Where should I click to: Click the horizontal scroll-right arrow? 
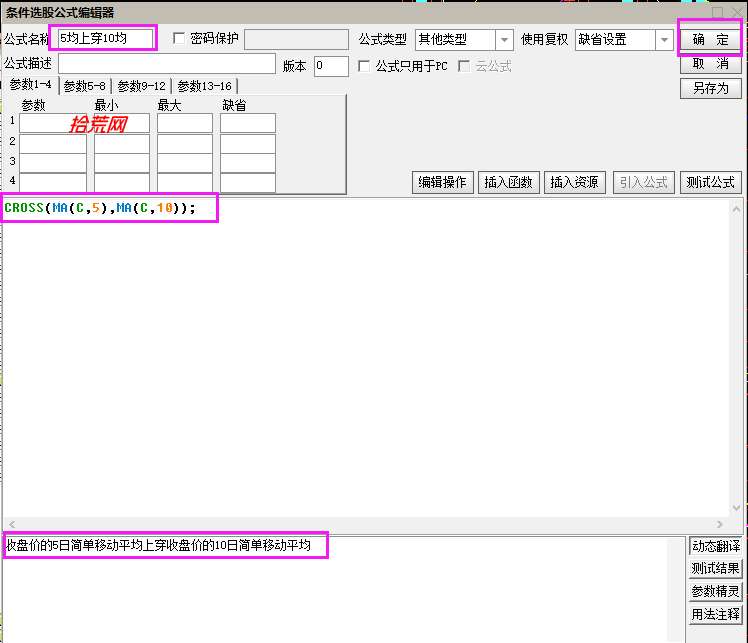tap(719, 524)
